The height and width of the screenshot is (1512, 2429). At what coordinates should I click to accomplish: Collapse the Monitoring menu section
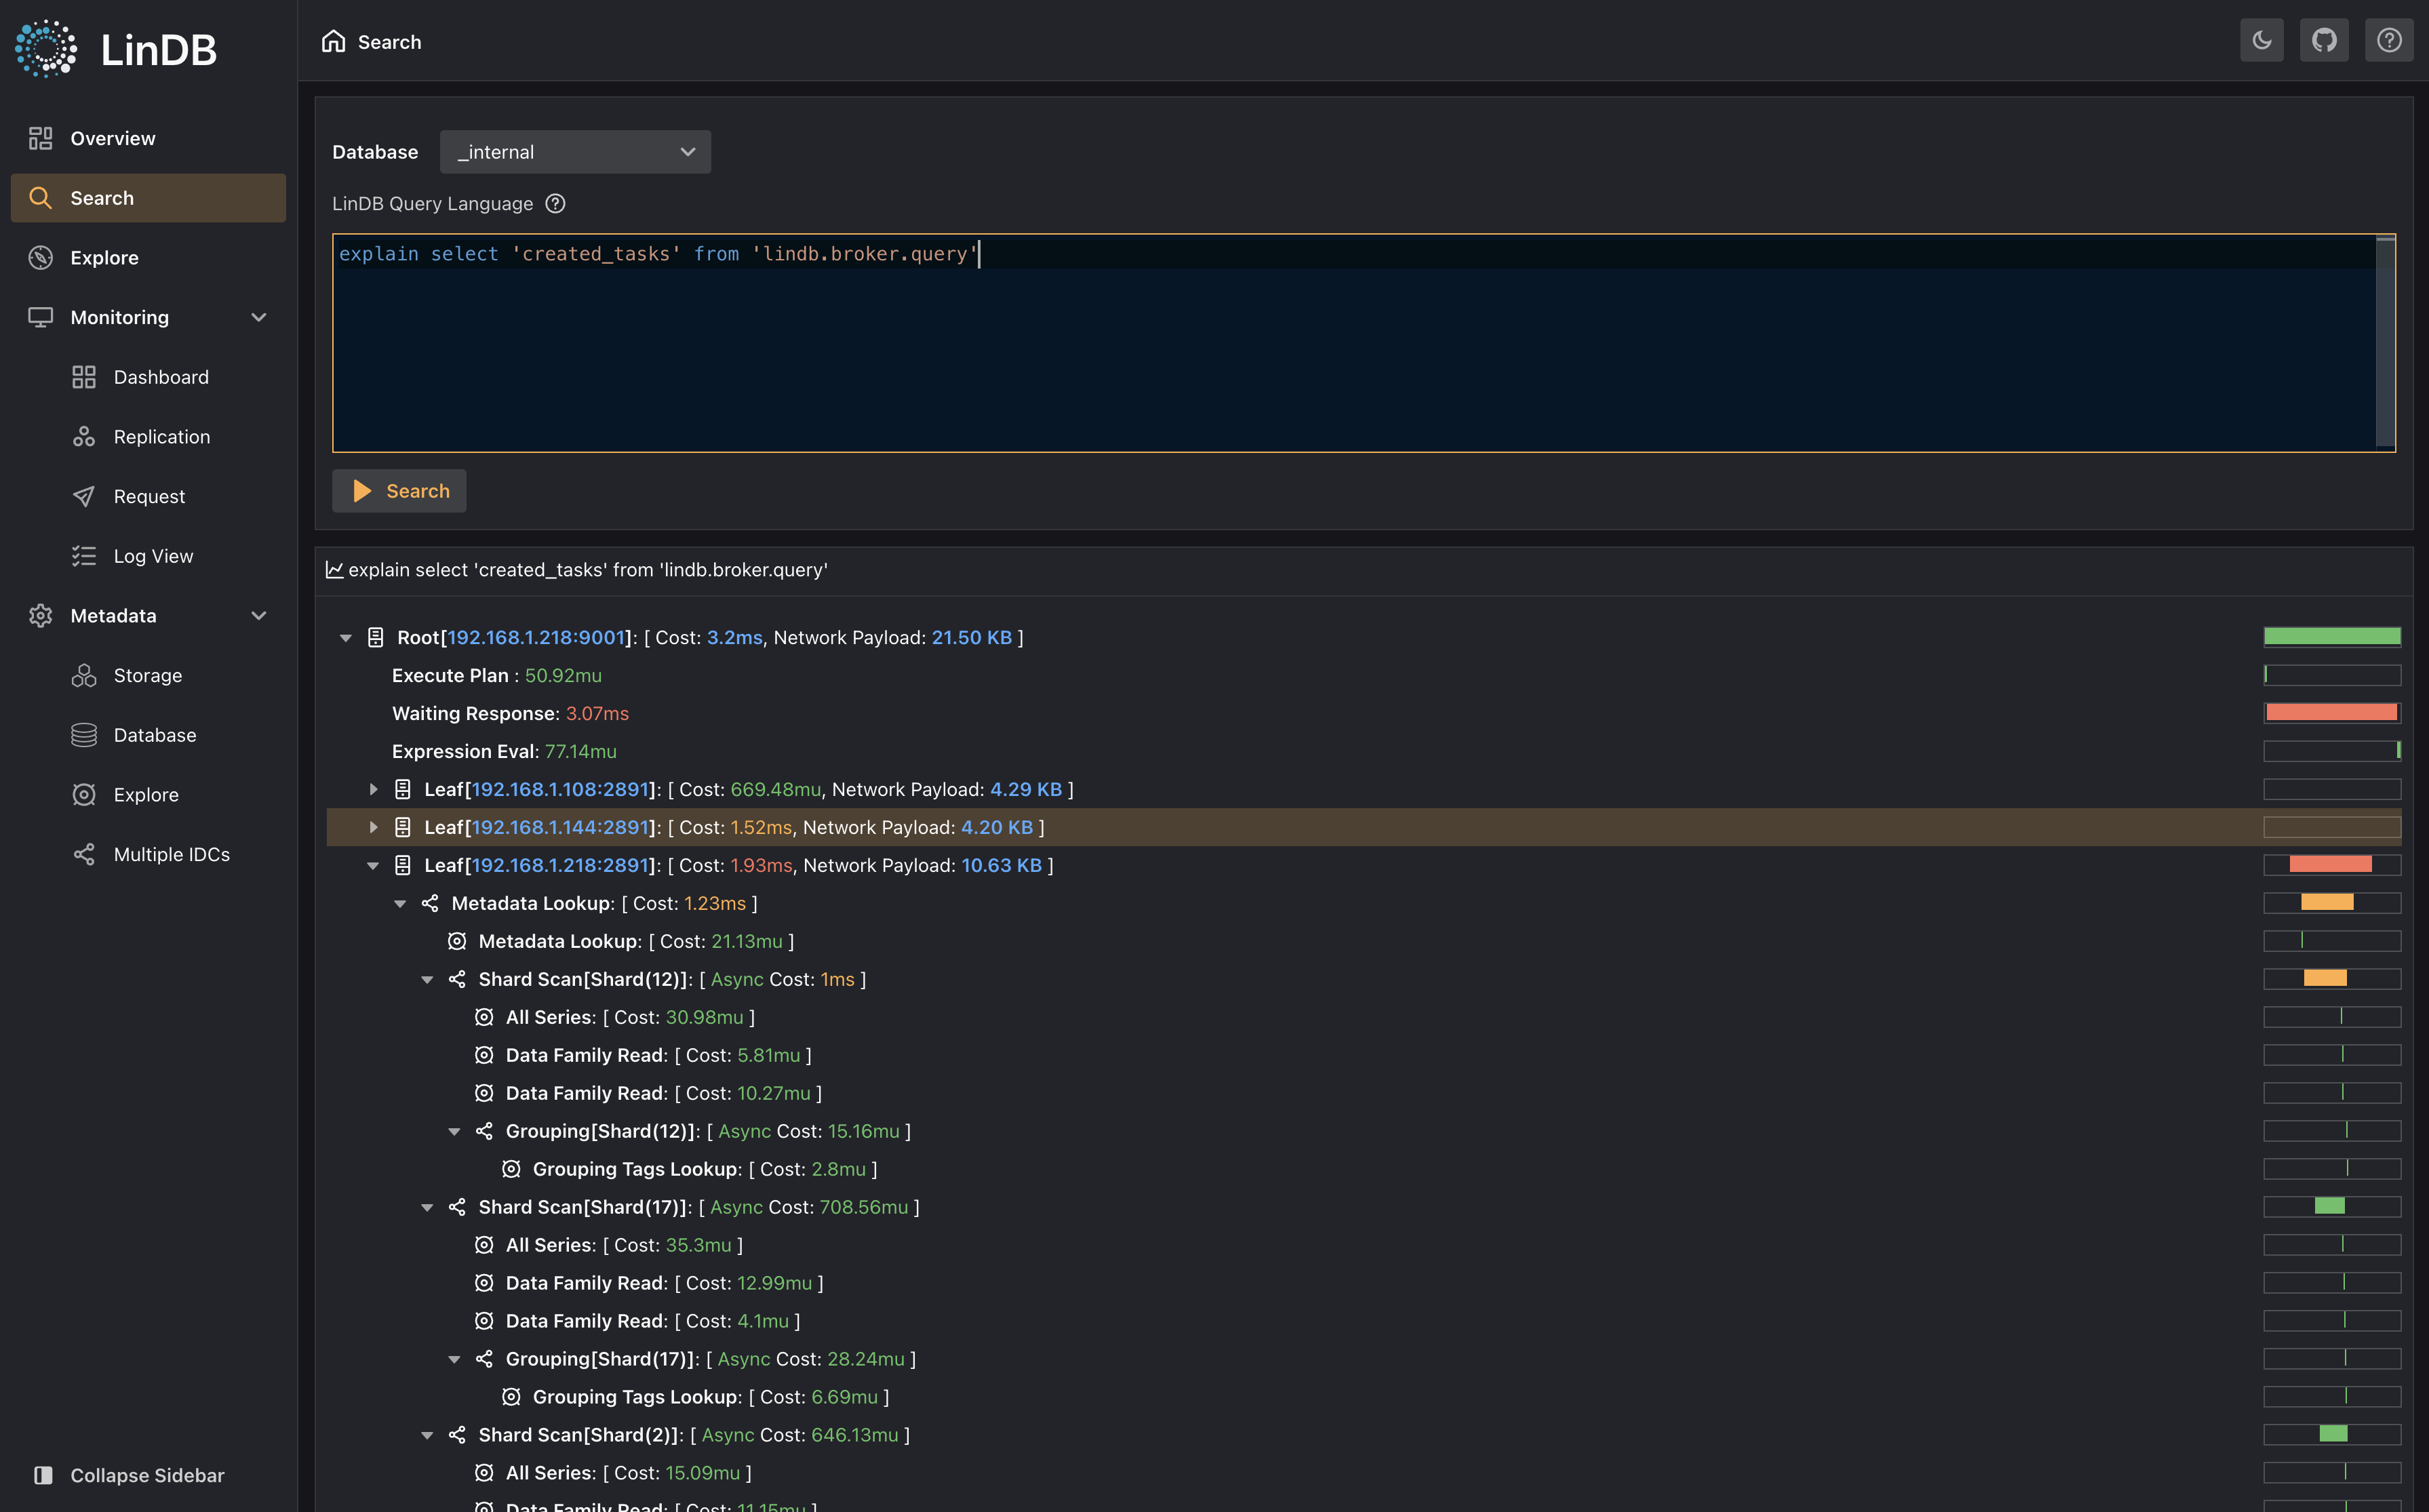(x=258, y=318)
